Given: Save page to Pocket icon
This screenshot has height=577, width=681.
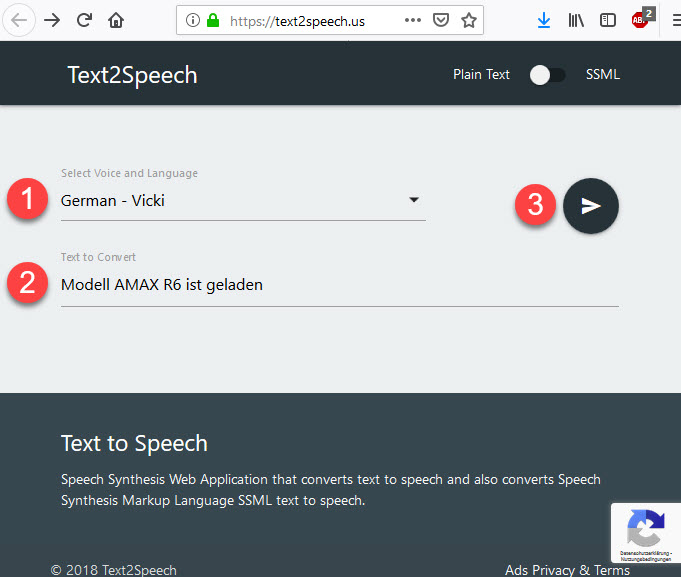Looking at the screenshot, I should pyautogui.click(x=440, y=20).
